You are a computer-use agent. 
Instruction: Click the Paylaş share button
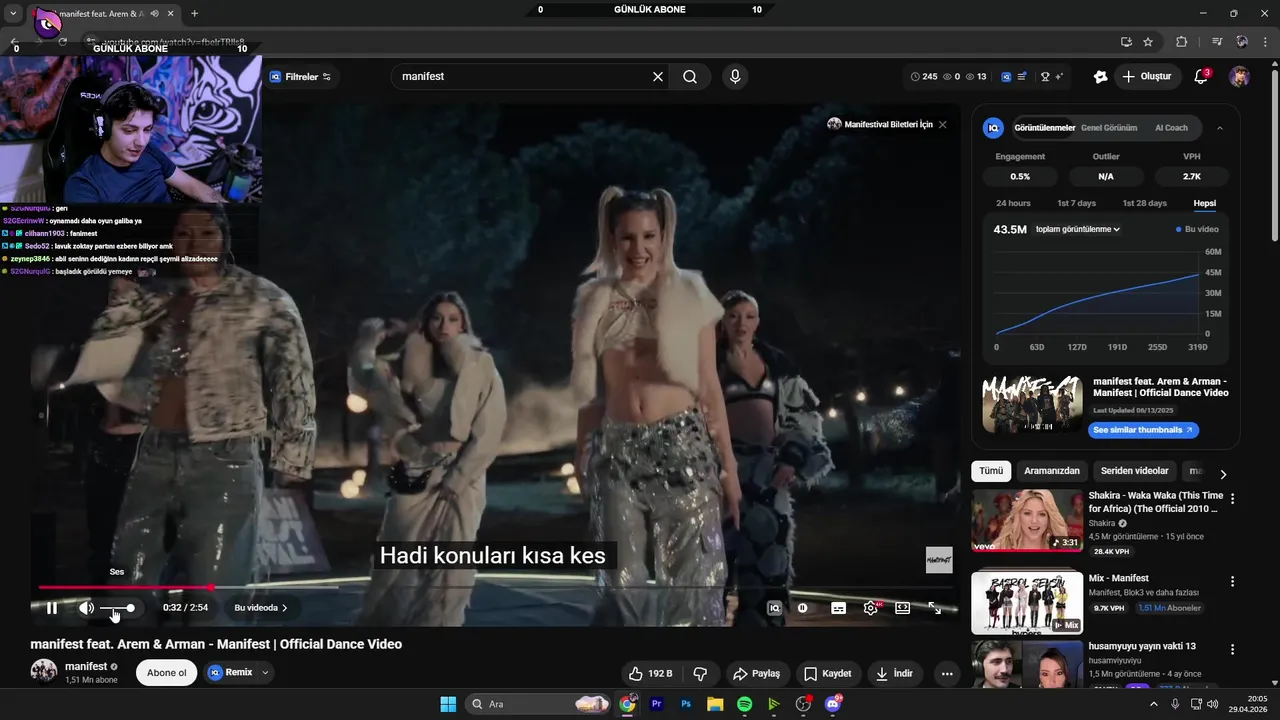(756, 674)
